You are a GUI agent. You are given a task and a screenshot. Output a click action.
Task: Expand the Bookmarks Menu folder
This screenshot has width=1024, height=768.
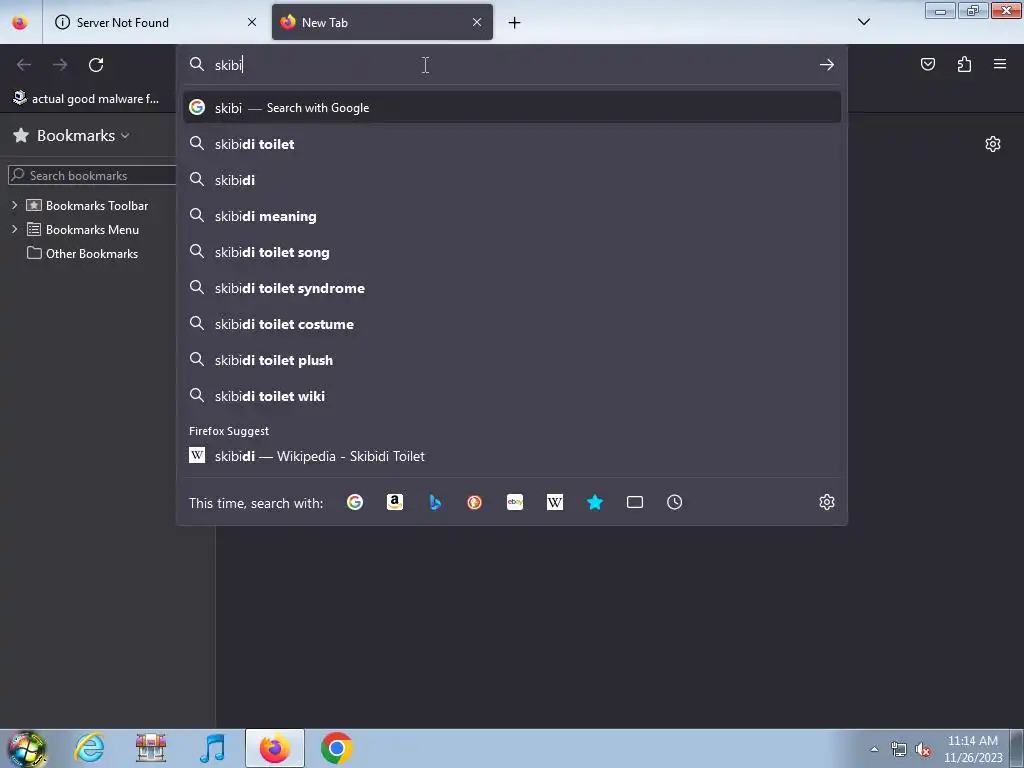[14, 229]
